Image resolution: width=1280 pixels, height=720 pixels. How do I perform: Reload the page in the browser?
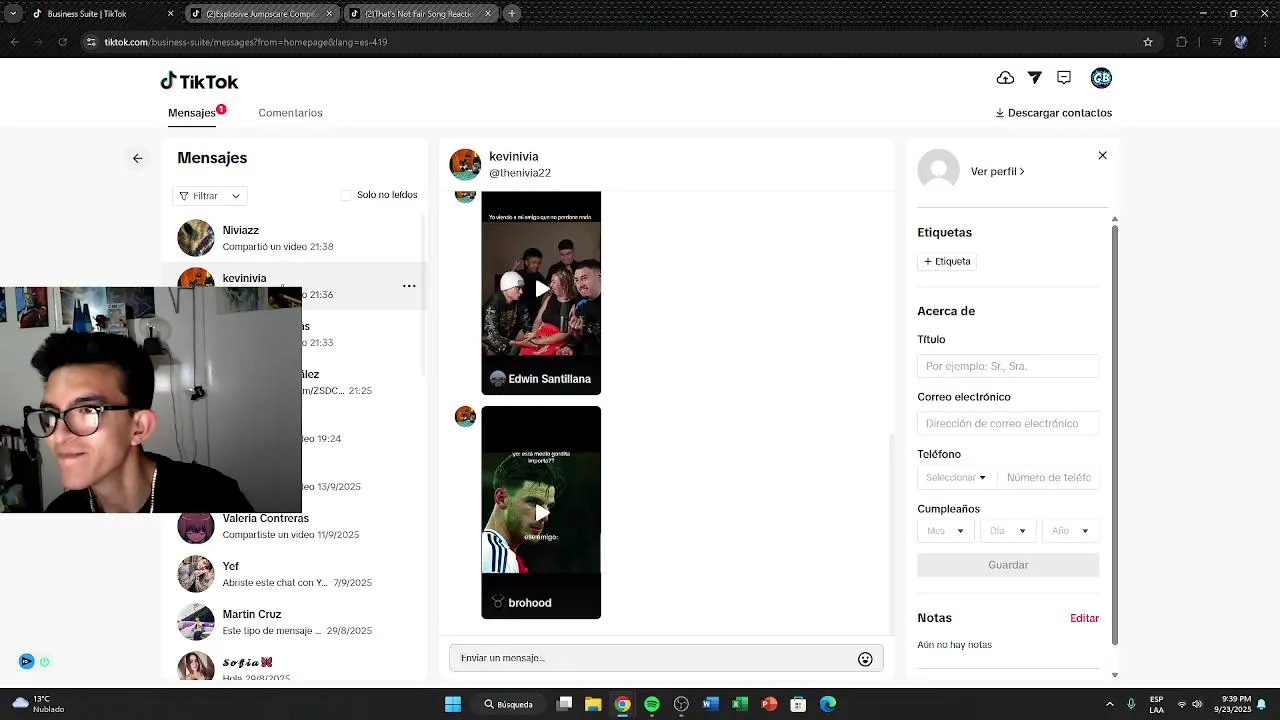click(x=63, y=42)
